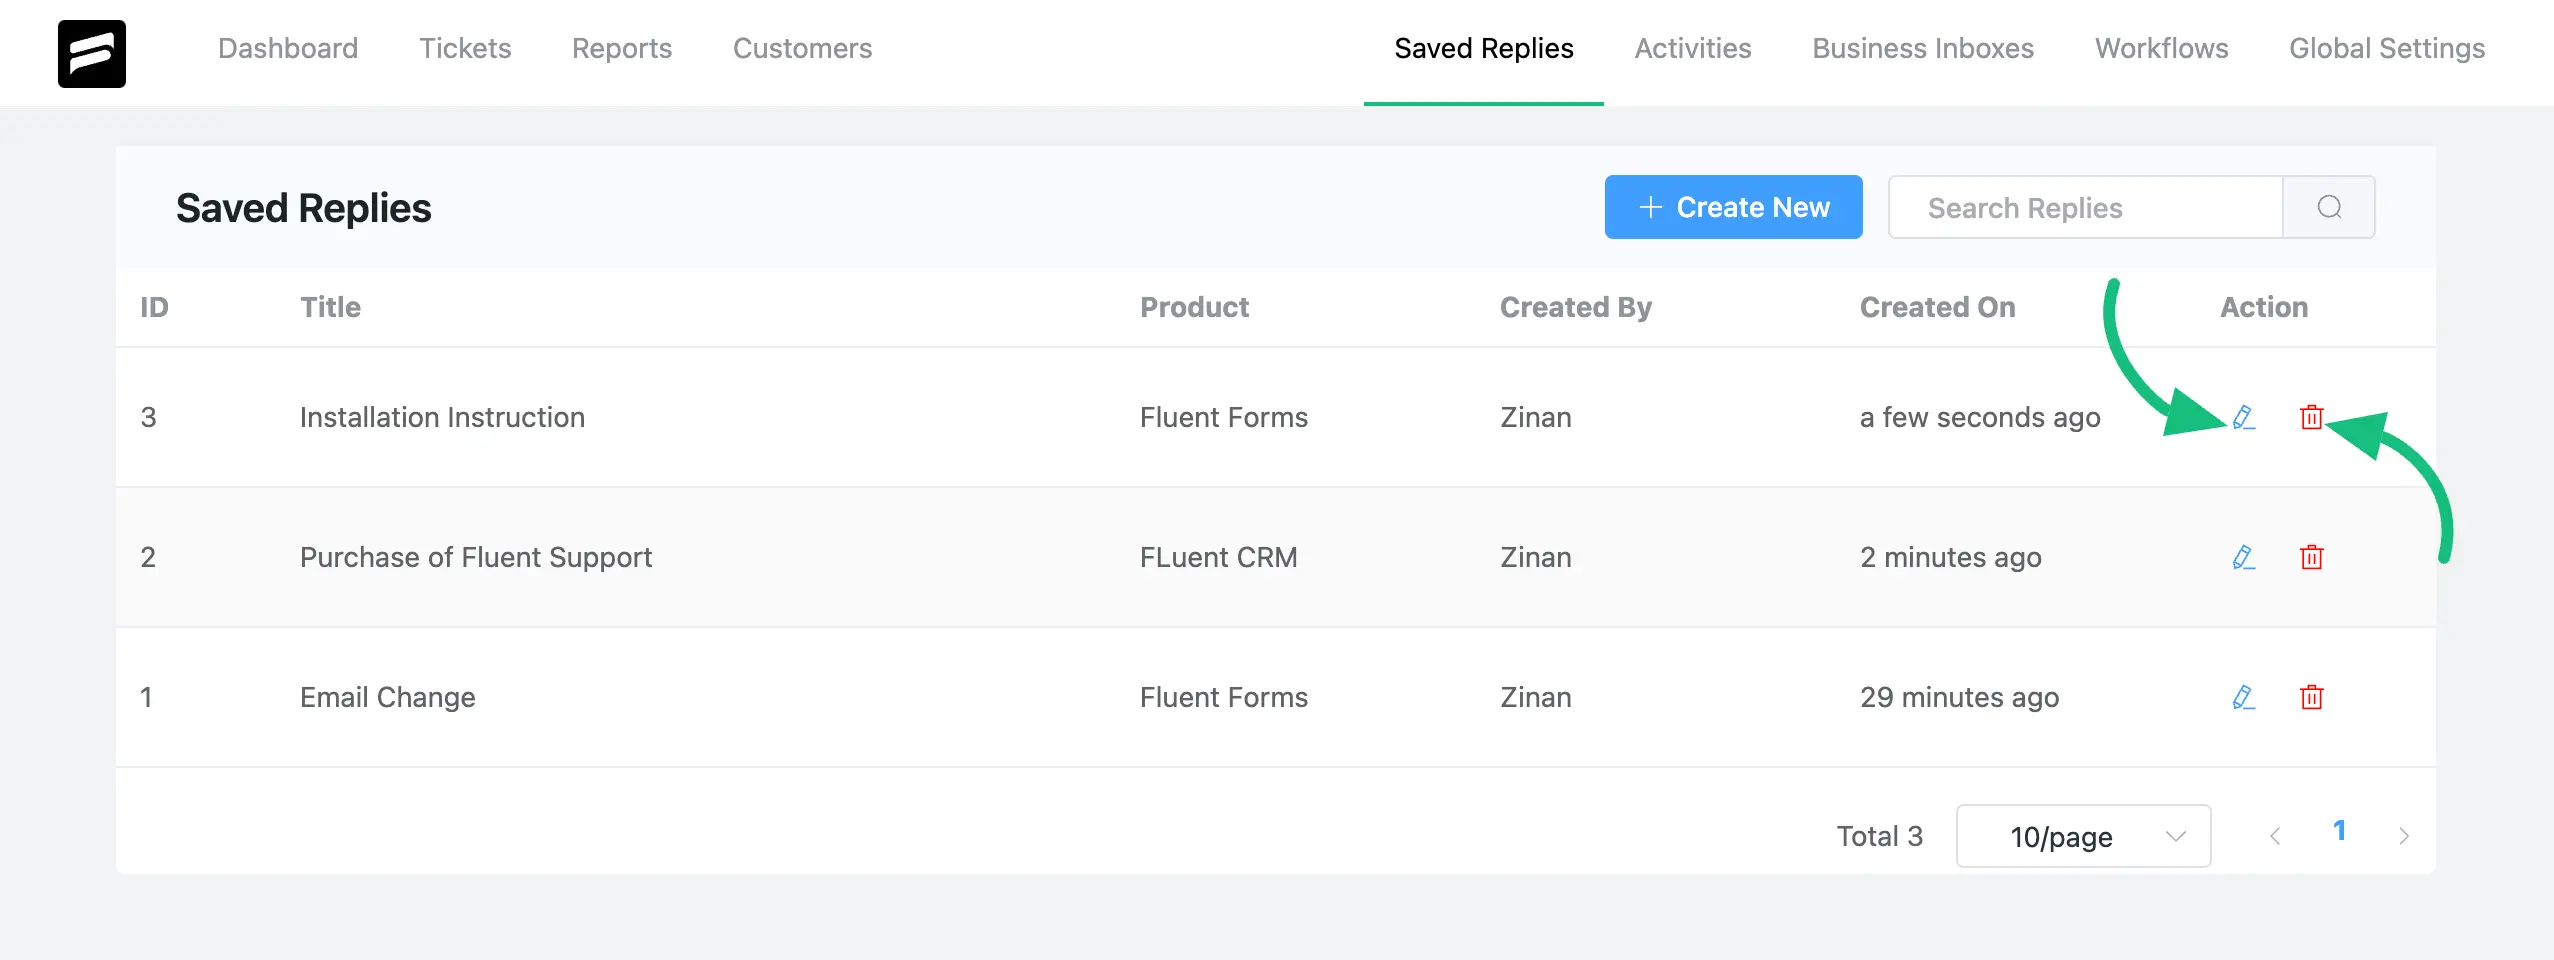Go to previous page arrow
2554x960 pixels.
click(x=2275, y=836)
